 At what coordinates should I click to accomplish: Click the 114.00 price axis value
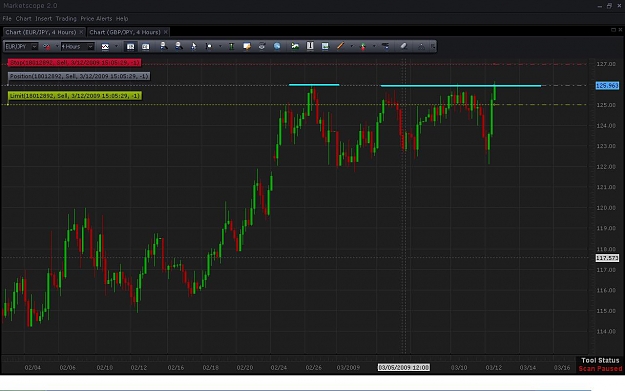pyautogui.click(x=606, y=331)
